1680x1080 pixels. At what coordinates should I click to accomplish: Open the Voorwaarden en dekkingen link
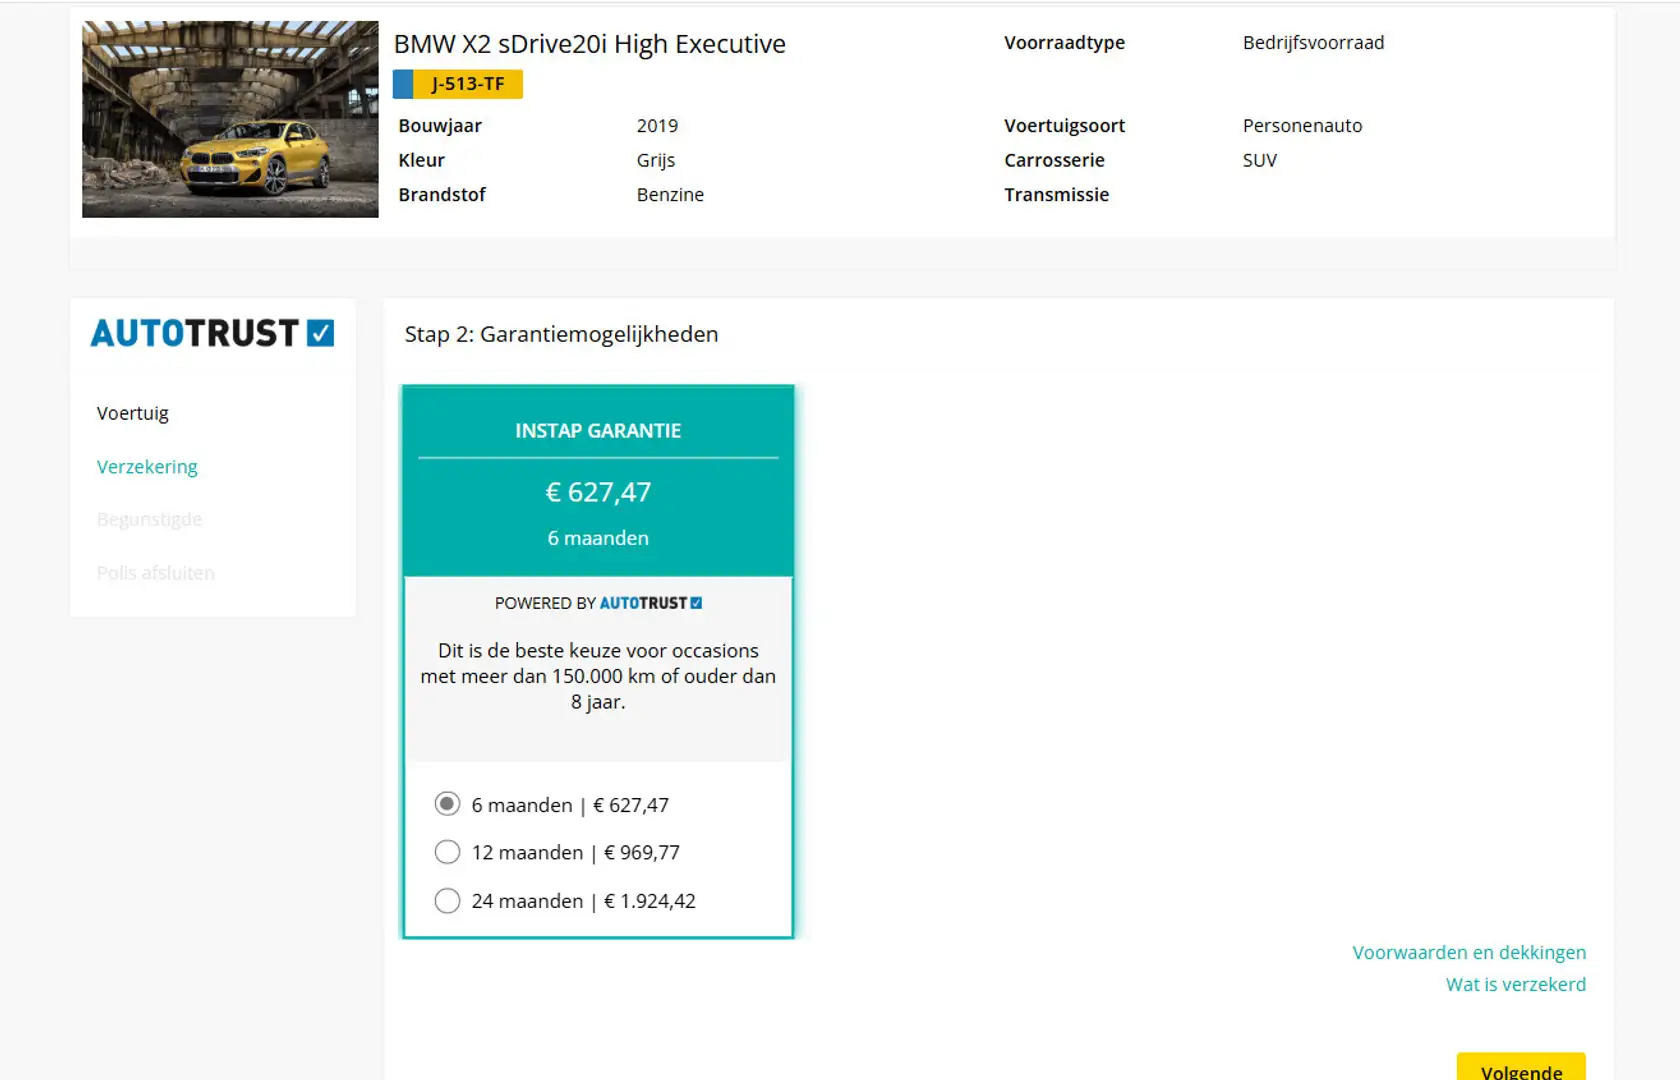tap(1469, 952)
